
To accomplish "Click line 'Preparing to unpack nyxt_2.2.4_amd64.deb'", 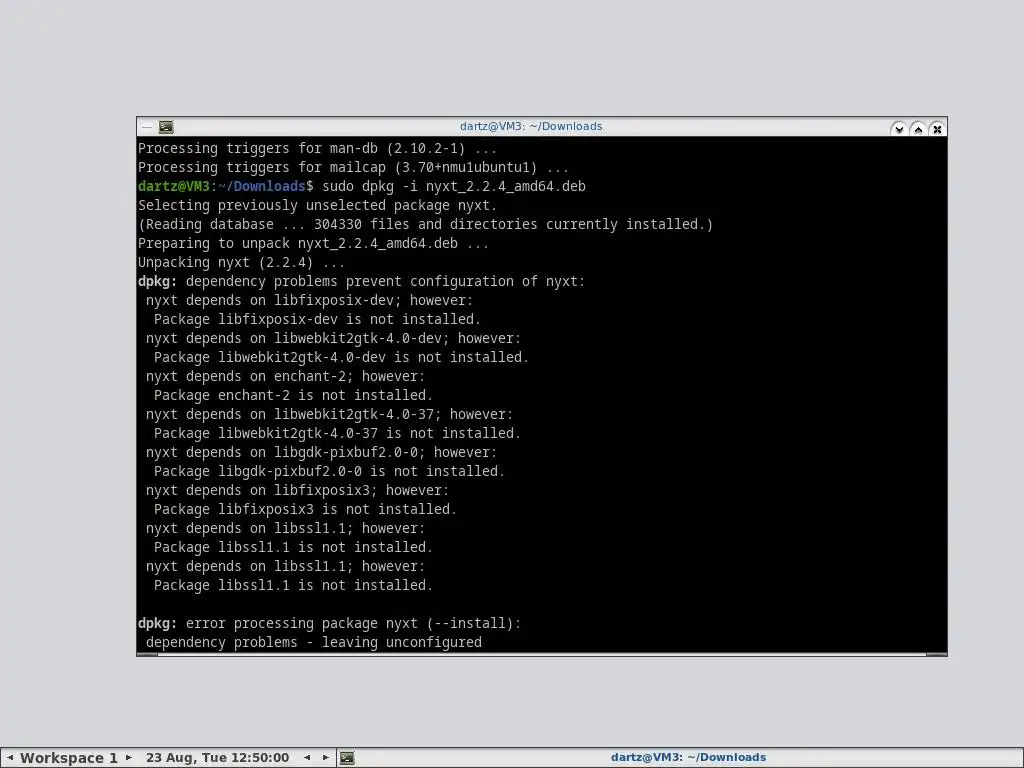I will [313, 243].
